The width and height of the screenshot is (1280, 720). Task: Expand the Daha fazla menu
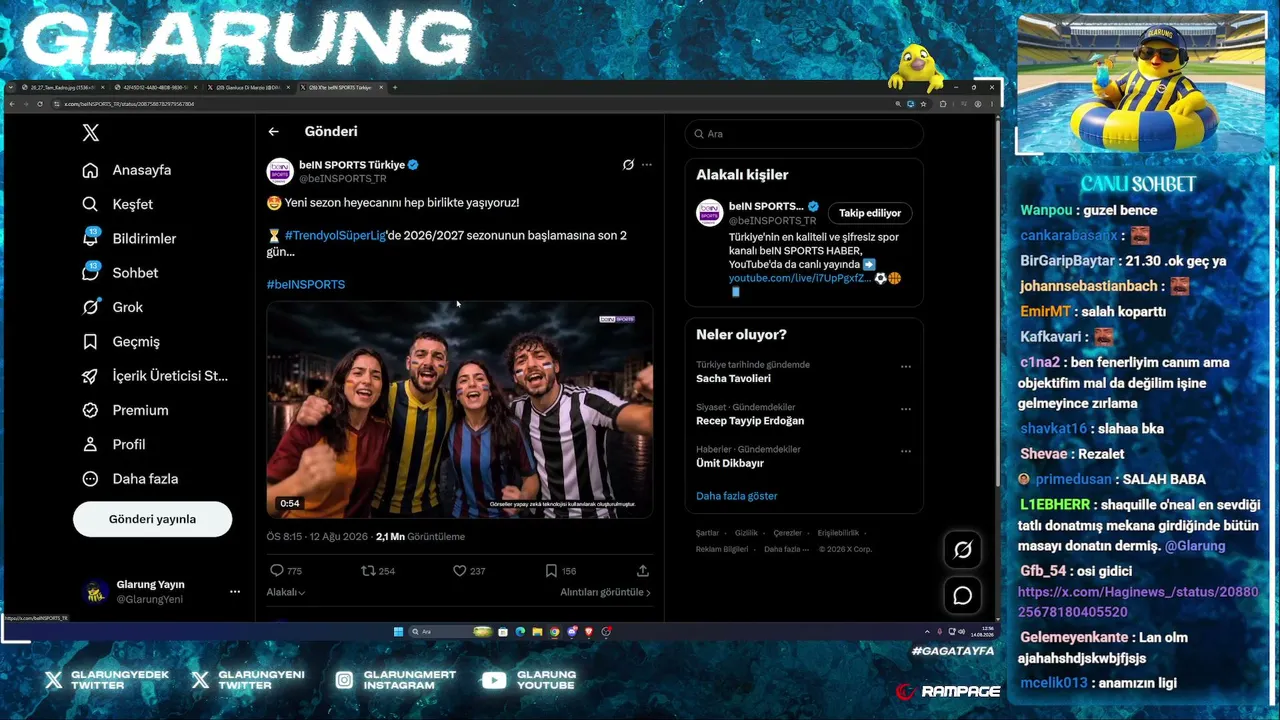130,479
